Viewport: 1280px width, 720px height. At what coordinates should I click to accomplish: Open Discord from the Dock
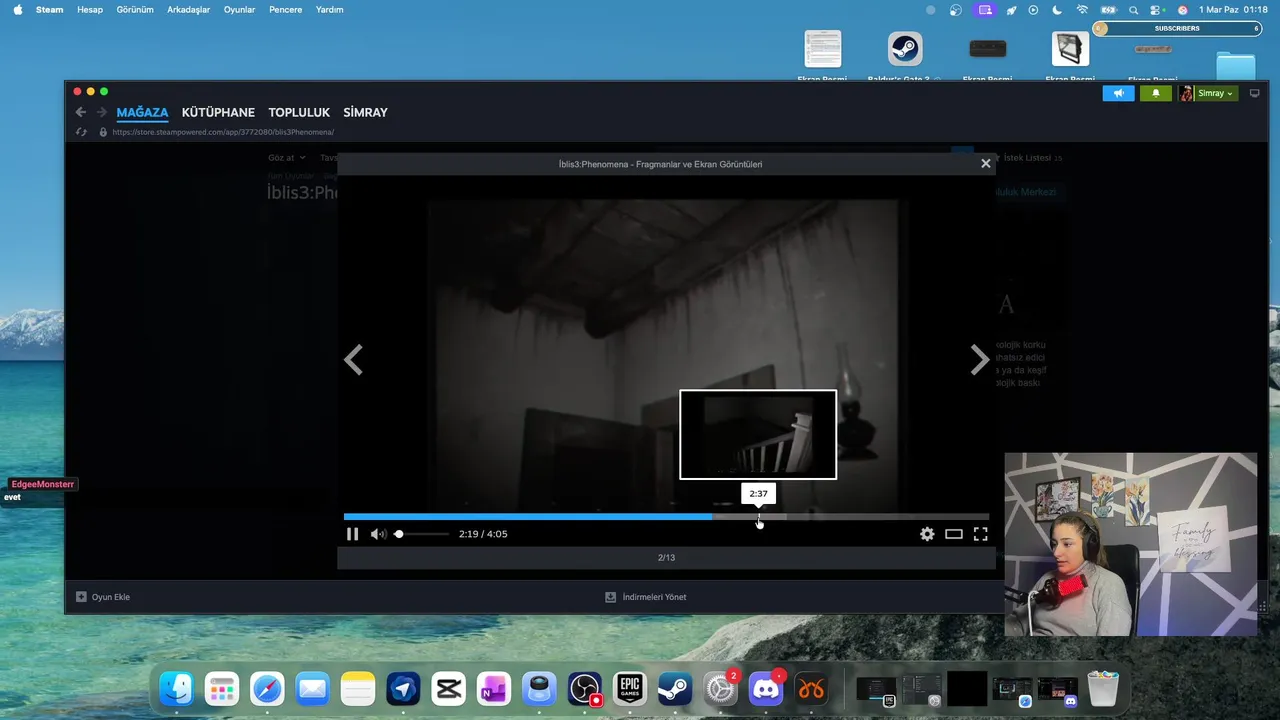pos(765,689)
